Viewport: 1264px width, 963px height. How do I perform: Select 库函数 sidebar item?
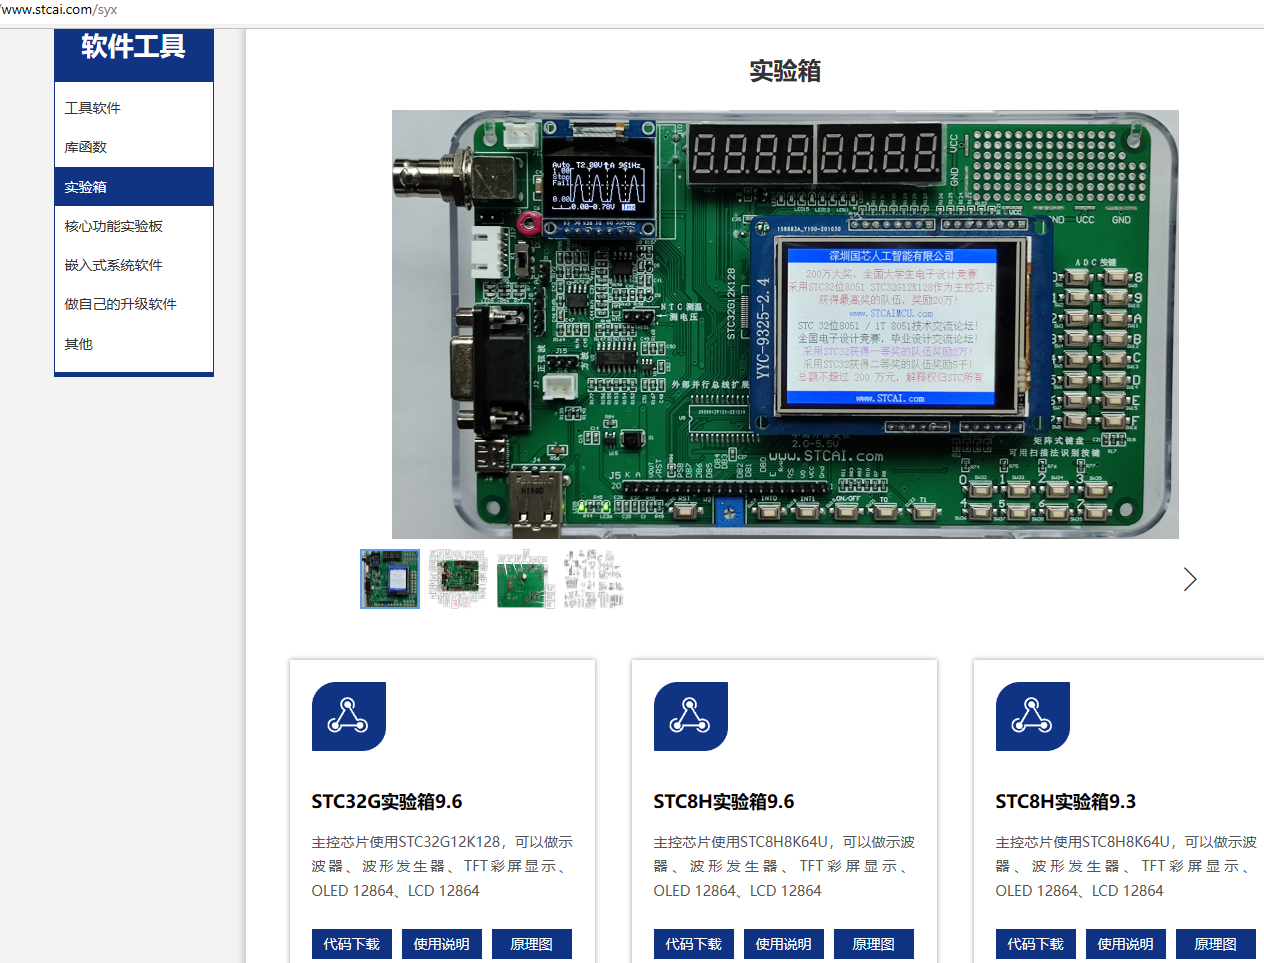(134, 147)
